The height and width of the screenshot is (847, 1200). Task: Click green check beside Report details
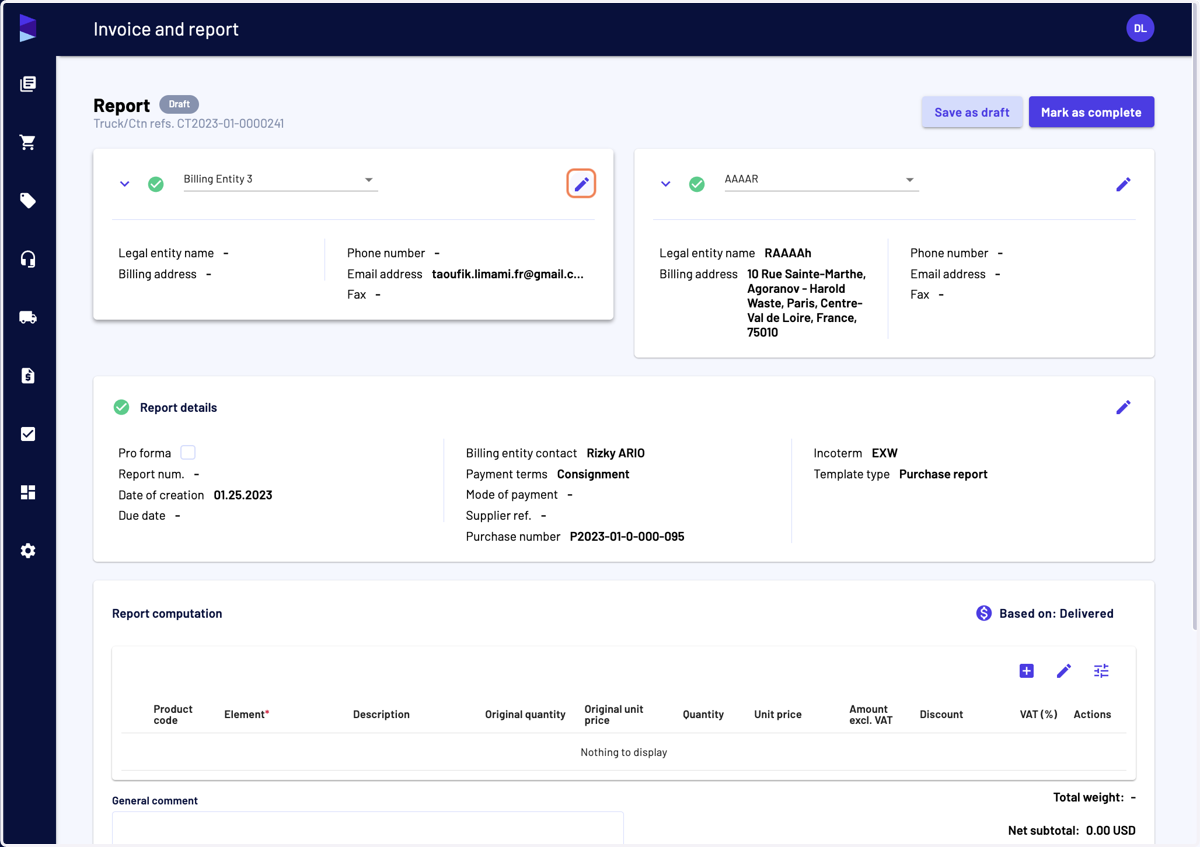(x=121, y=407)
